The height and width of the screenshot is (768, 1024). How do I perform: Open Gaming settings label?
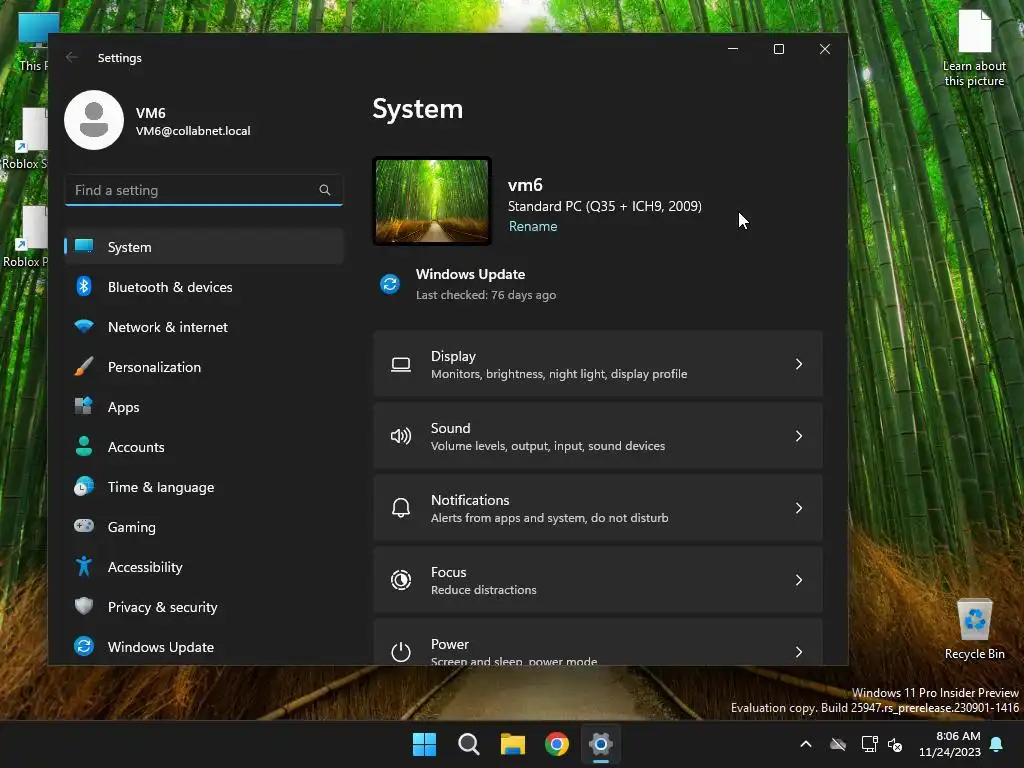click(131, 527)
